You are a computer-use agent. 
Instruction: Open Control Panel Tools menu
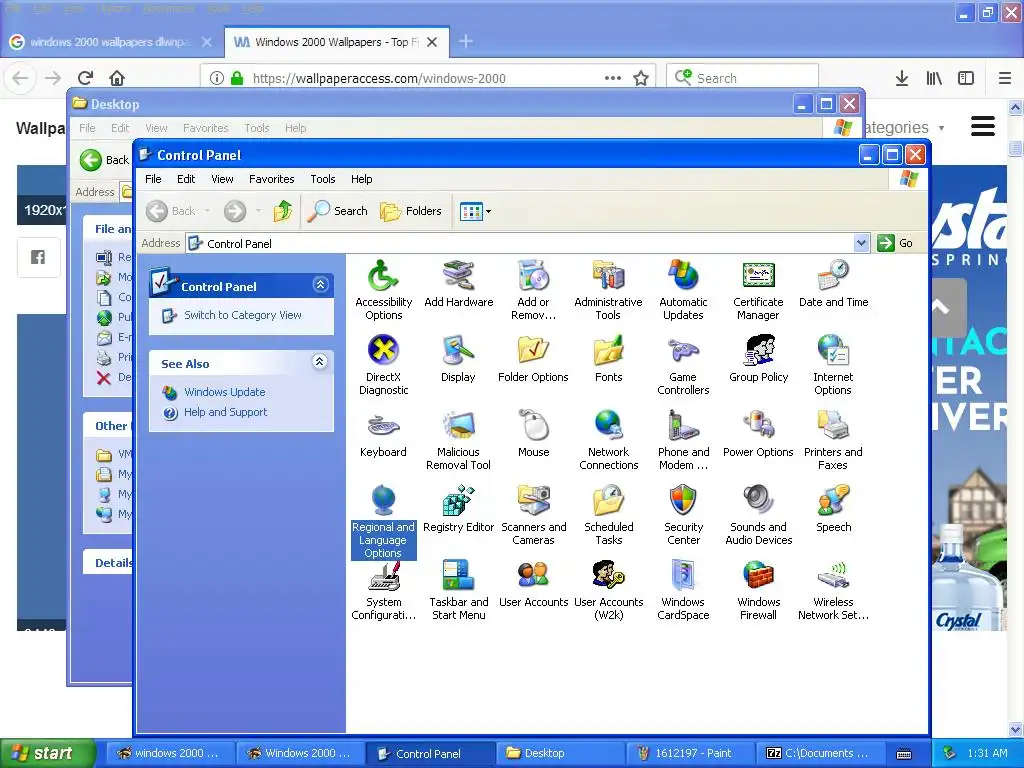coord(323,179)
